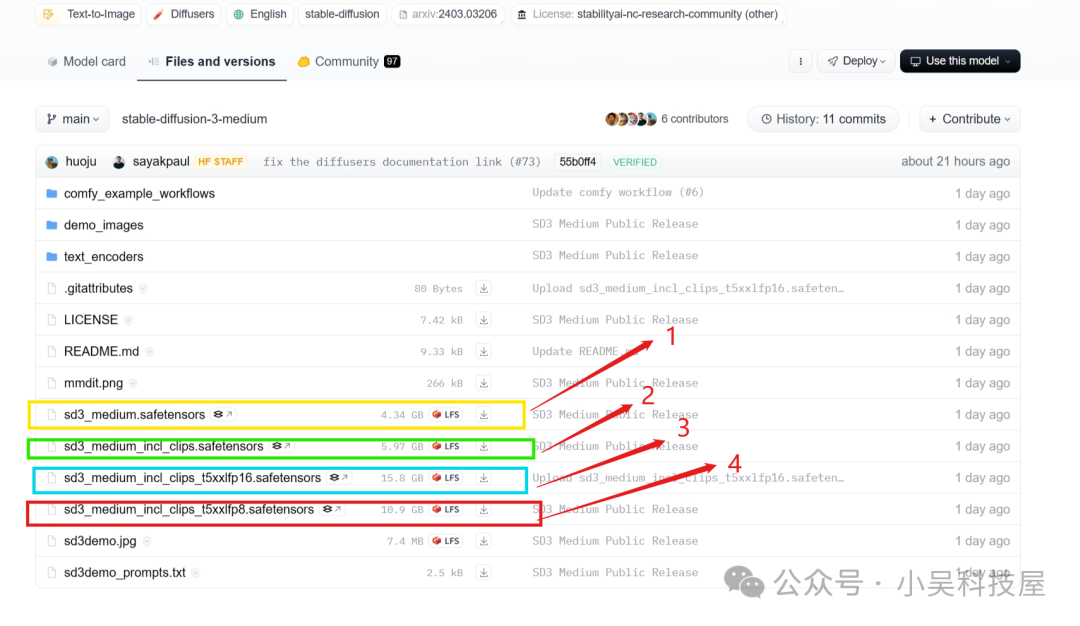Expand the Contribute dropdown
Image resolution: width=1080 pixels, height=626 pixels.
970,119
